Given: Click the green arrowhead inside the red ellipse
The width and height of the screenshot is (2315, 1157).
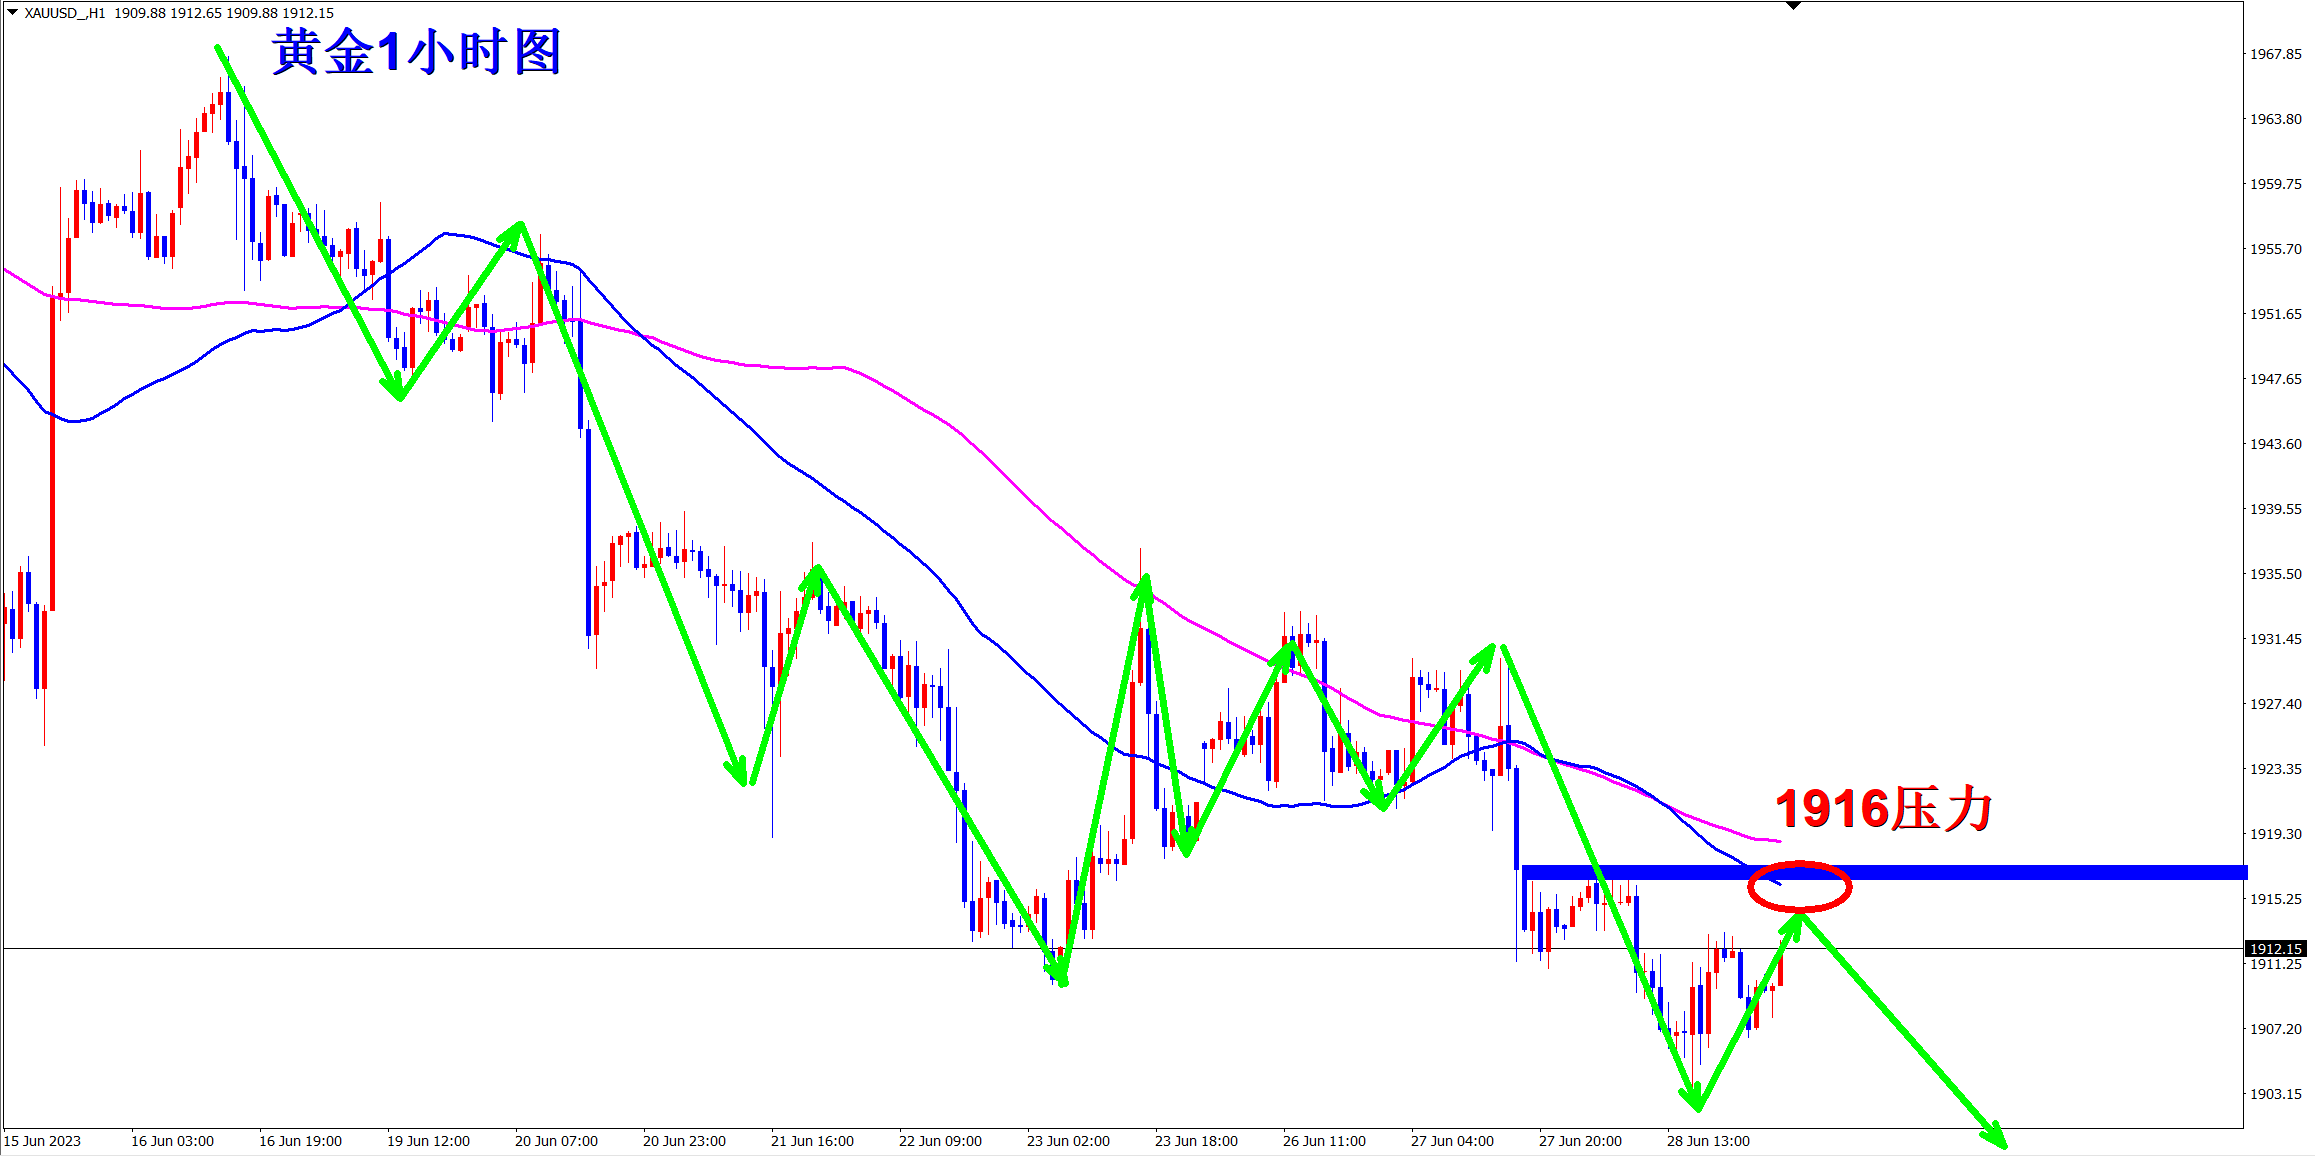Looking at the screenshot, I should point(1795,922).
